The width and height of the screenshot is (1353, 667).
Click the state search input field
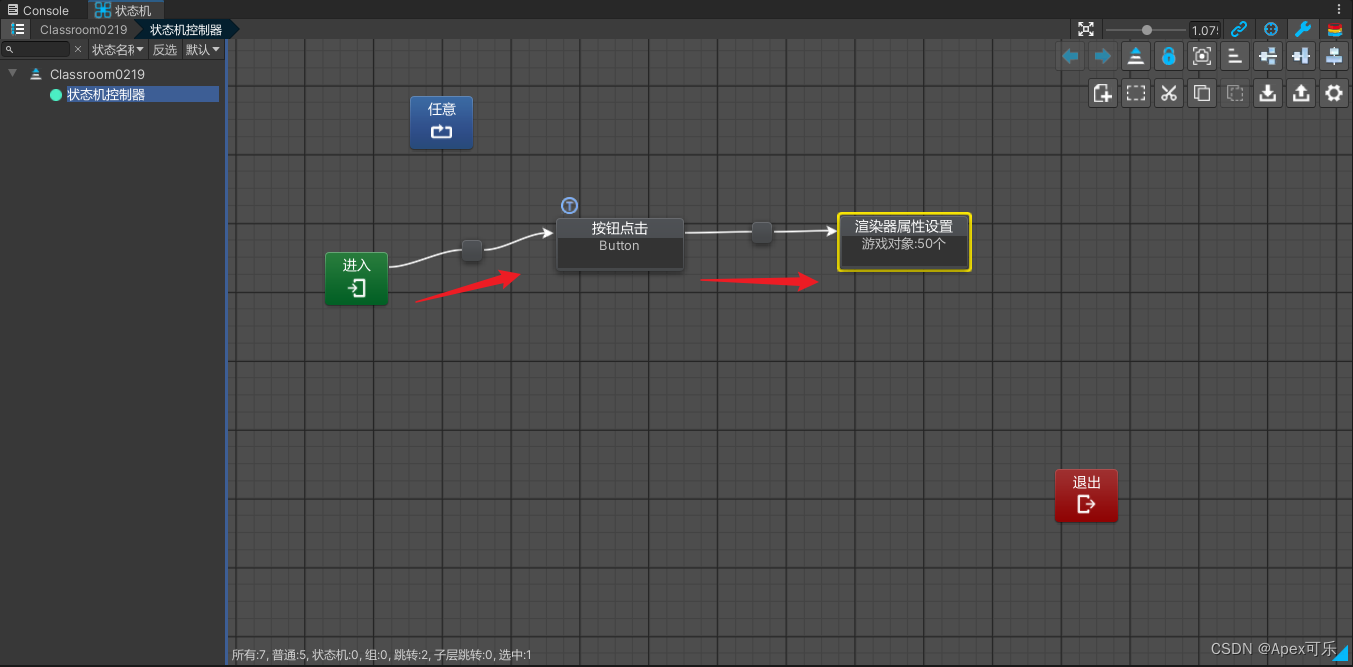point(36,49)
